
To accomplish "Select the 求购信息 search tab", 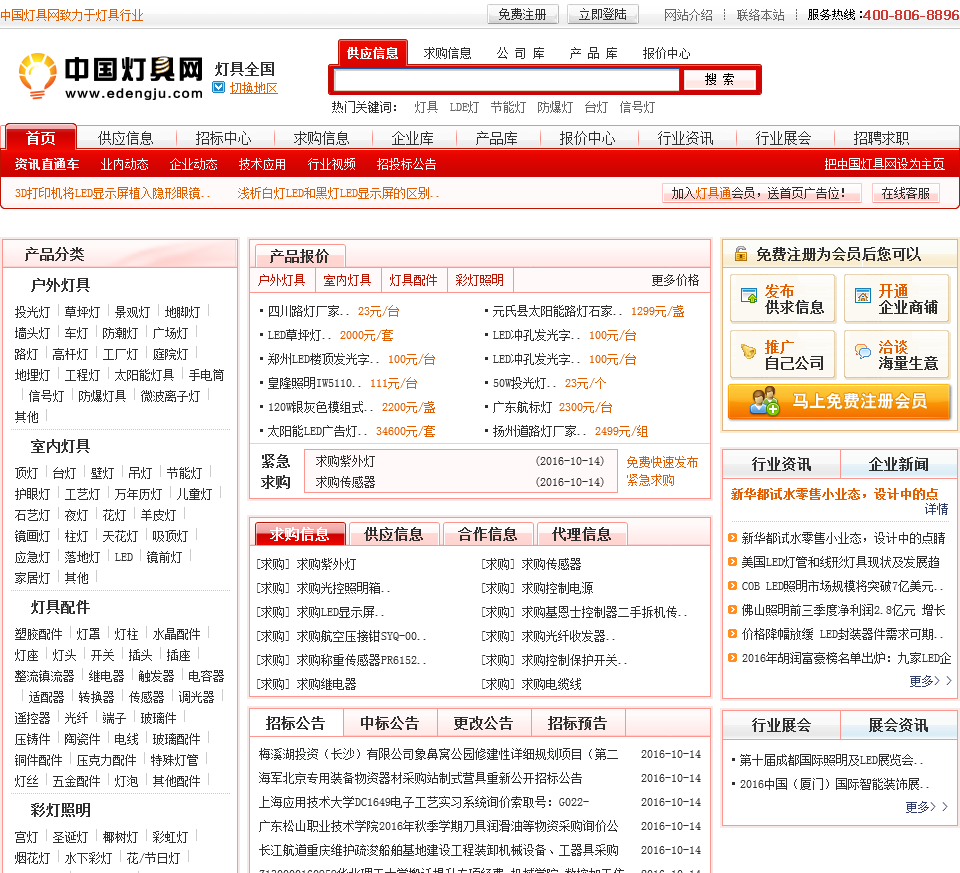I will pos(448,53).
